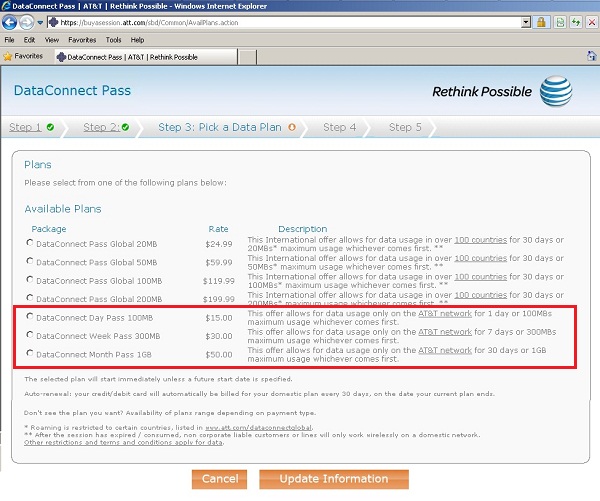Image resolution: width=600 pixels, height=501 pixels.
Task: Click the Cancel button
Action: [220, 479]
